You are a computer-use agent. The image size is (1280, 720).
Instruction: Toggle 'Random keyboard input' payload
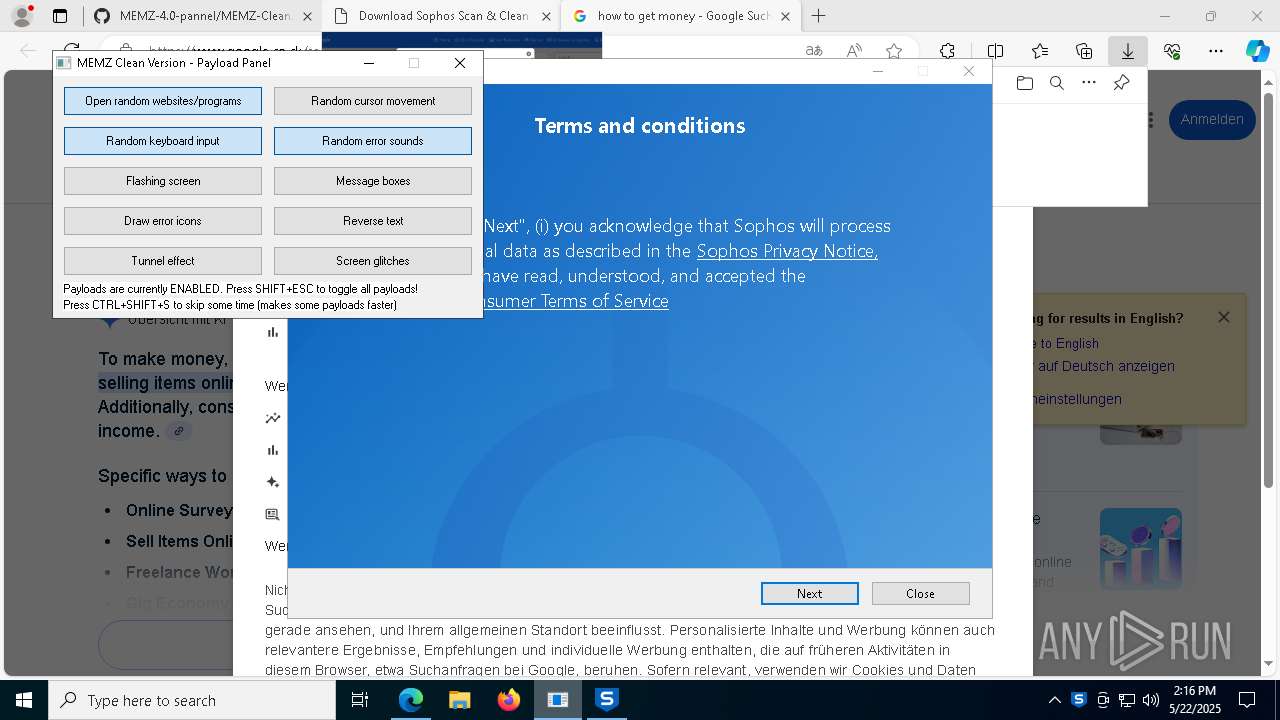pyautogui.click(x=163, y=141)
